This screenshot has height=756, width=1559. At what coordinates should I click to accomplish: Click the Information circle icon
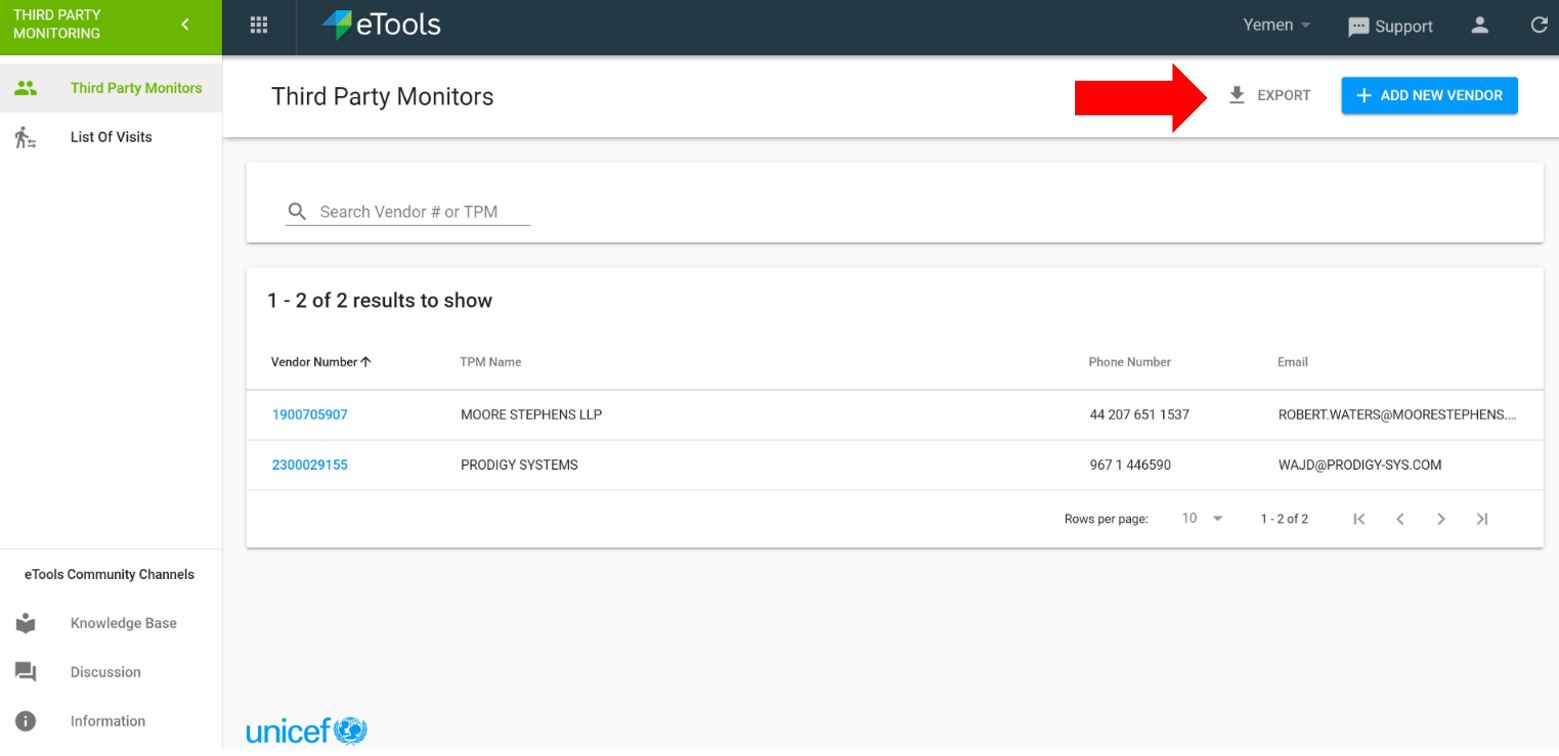coord(25,721)
